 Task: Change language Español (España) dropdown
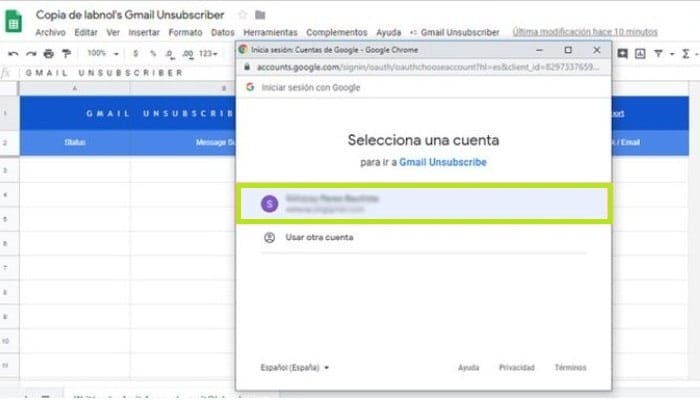(x=295, y=367)
